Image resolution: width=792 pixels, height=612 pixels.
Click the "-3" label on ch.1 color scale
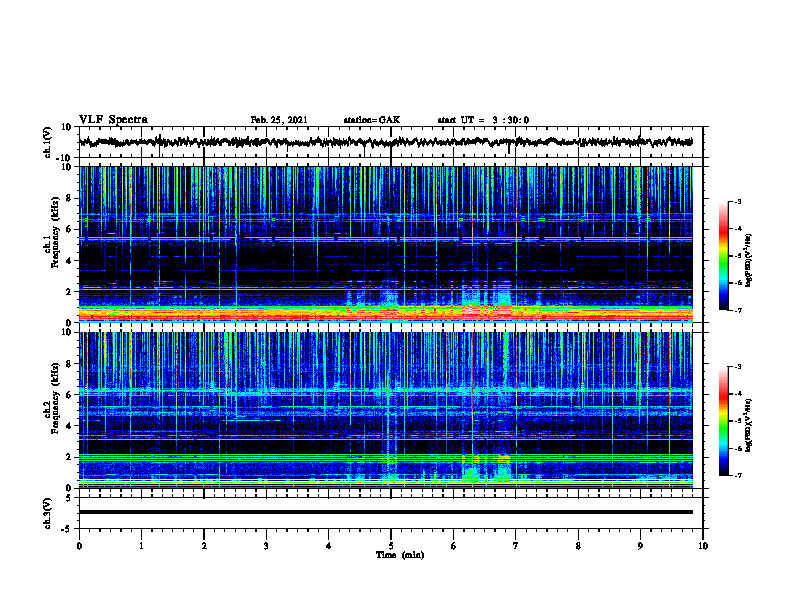click(738, 202)
